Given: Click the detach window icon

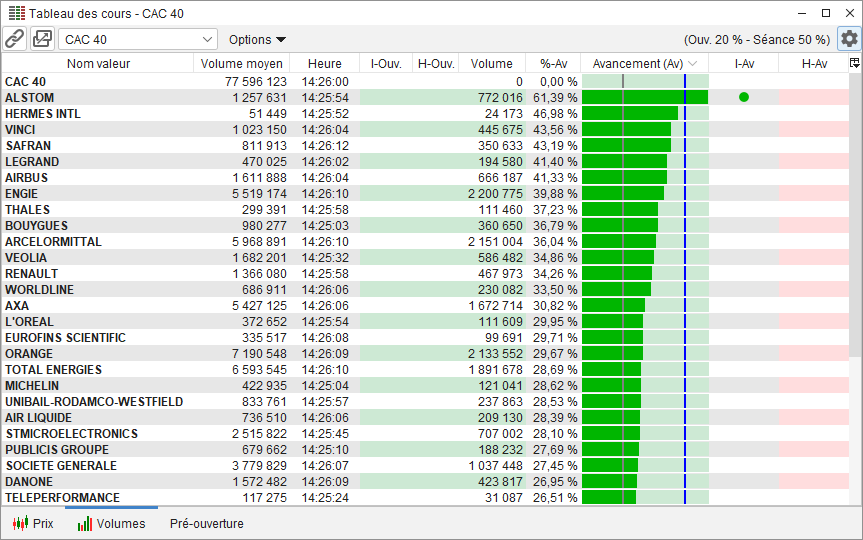Looking at the screenshot, I should coord(42,39).
